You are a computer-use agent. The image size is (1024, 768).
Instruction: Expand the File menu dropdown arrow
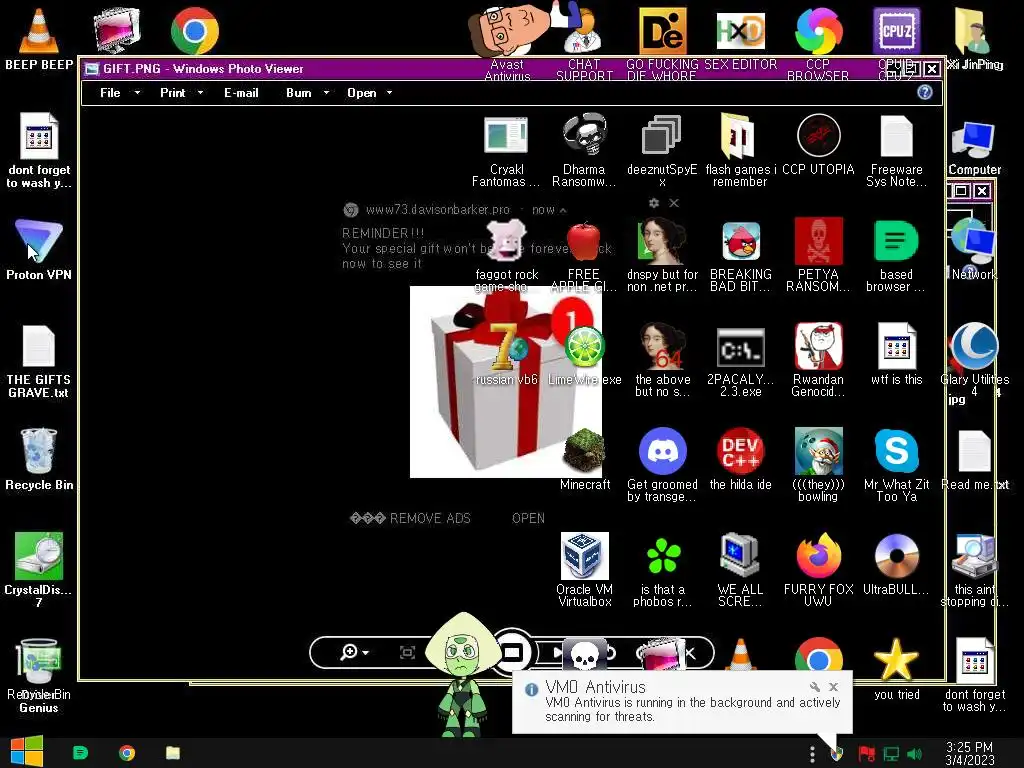coord(137,93)
